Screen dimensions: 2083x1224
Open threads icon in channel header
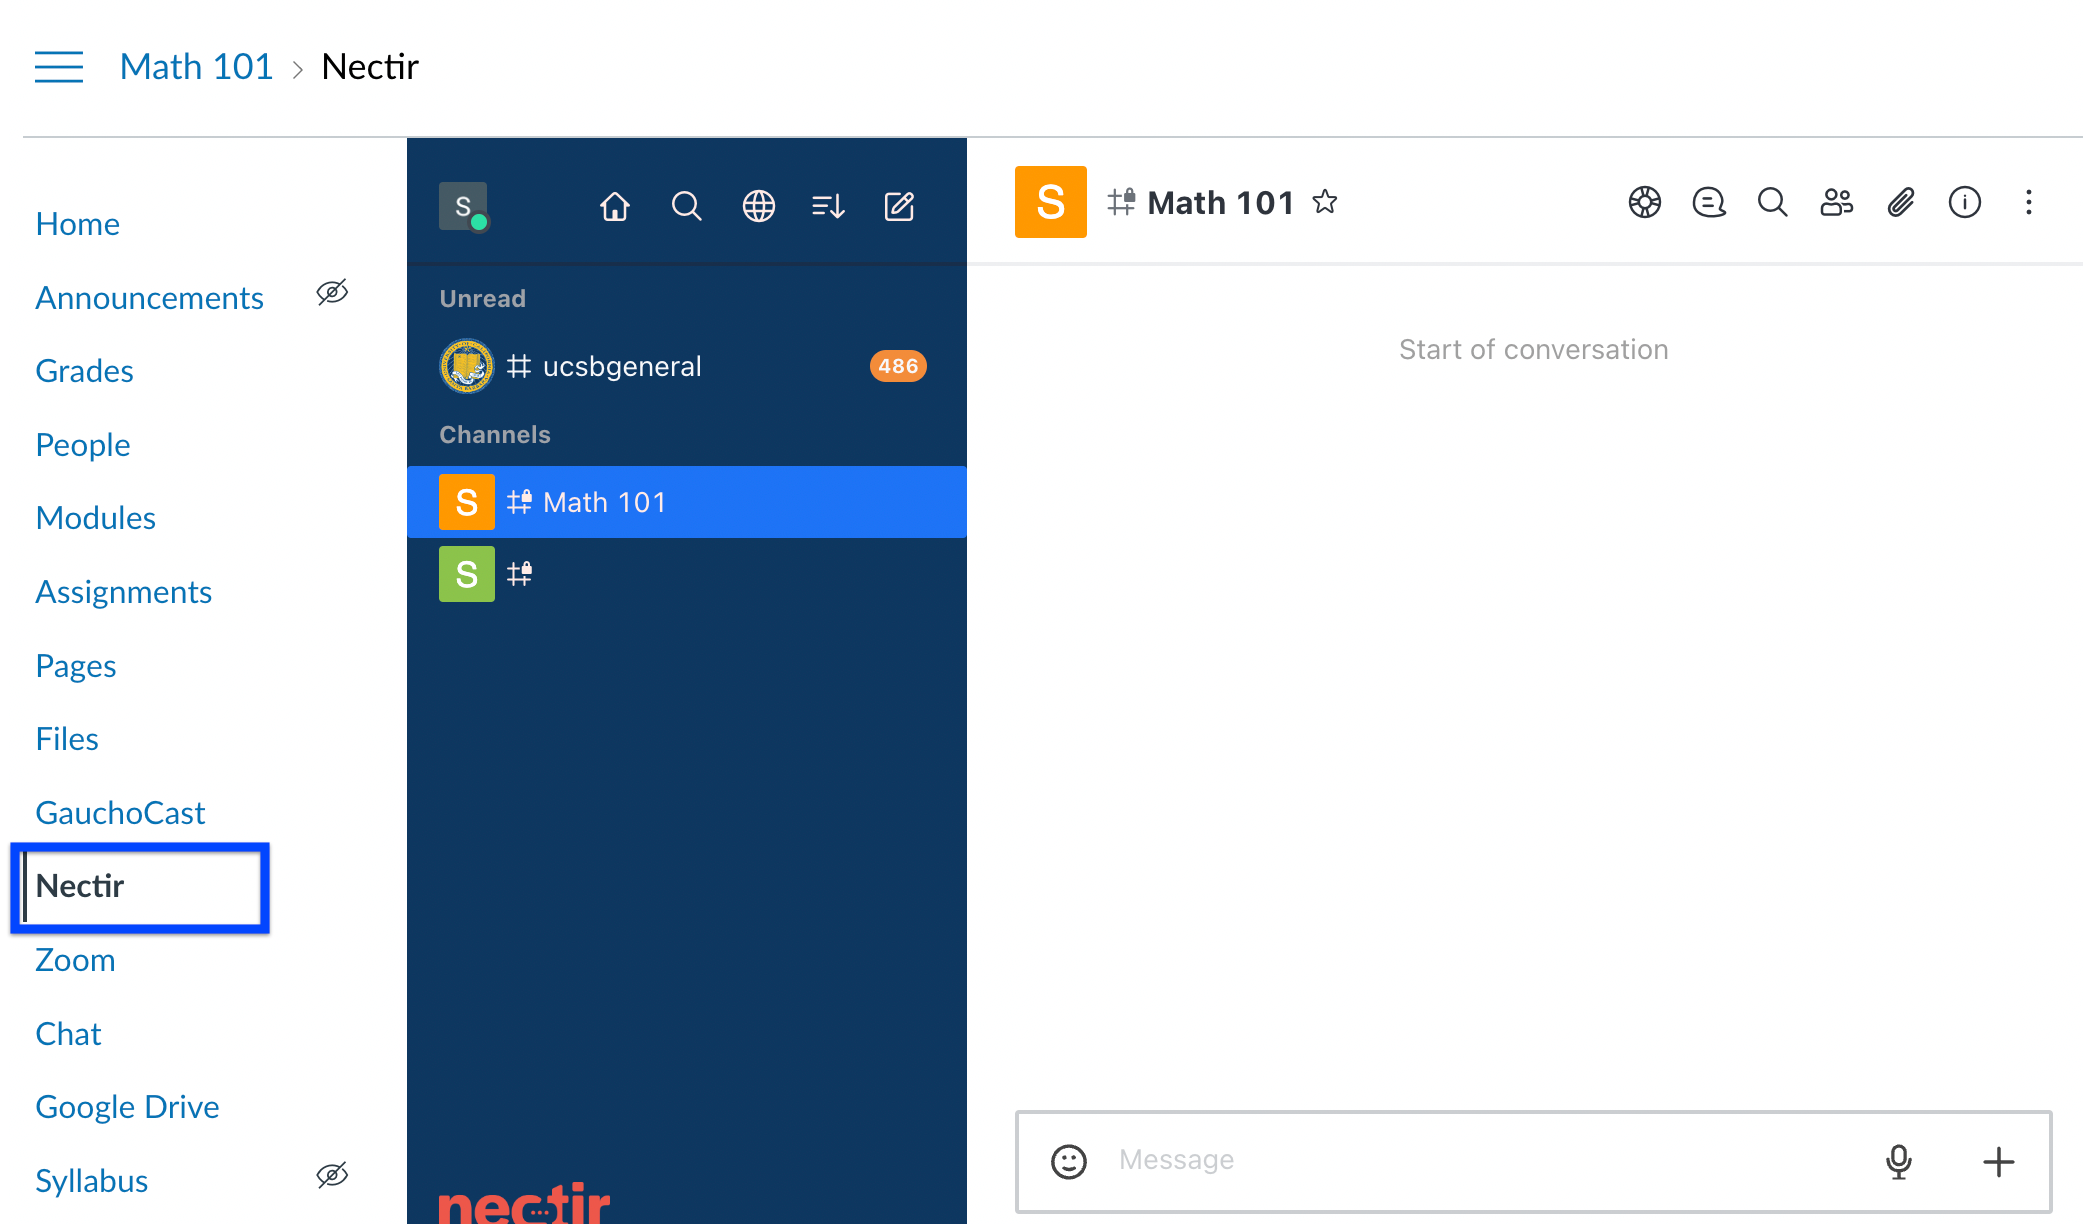coord(1709,202)
